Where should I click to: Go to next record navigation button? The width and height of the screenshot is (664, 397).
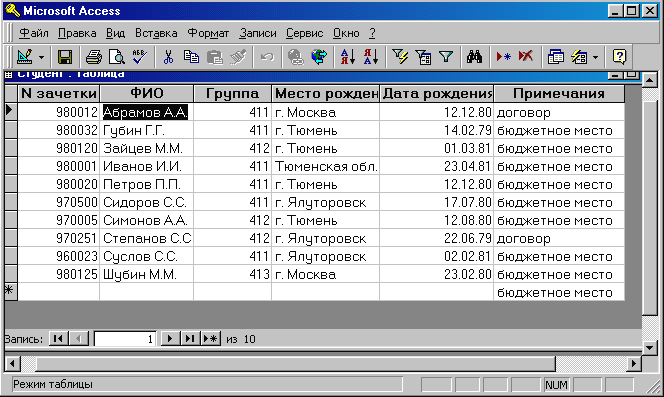tap(170, 339)
